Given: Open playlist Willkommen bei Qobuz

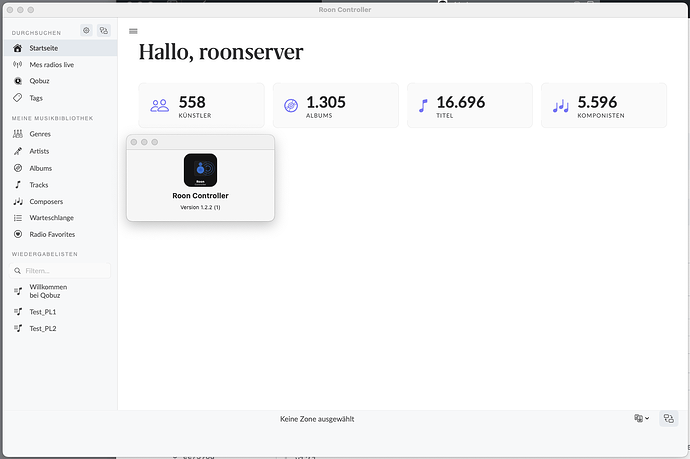Looking at the screenshot, I should 48,291.
